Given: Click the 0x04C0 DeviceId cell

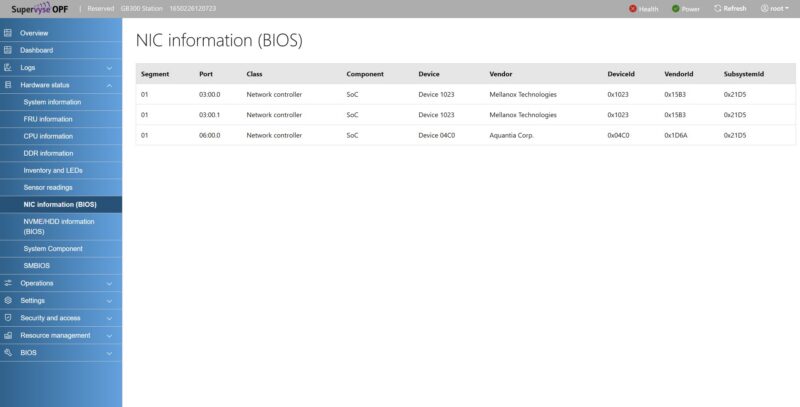Looking at the screenshot, I should coord(618,135).
